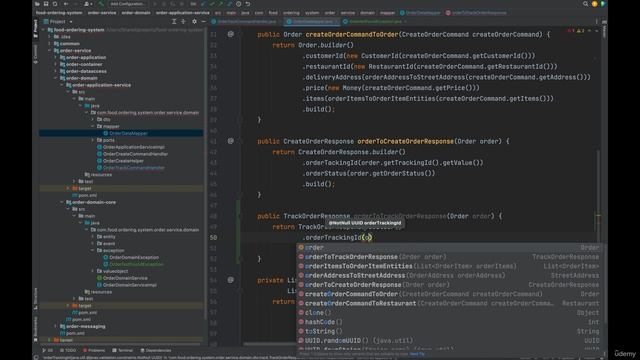Collapse the mapper package
Screen dimensions: 640x360
pyautogui.click(x=93, y=127)
